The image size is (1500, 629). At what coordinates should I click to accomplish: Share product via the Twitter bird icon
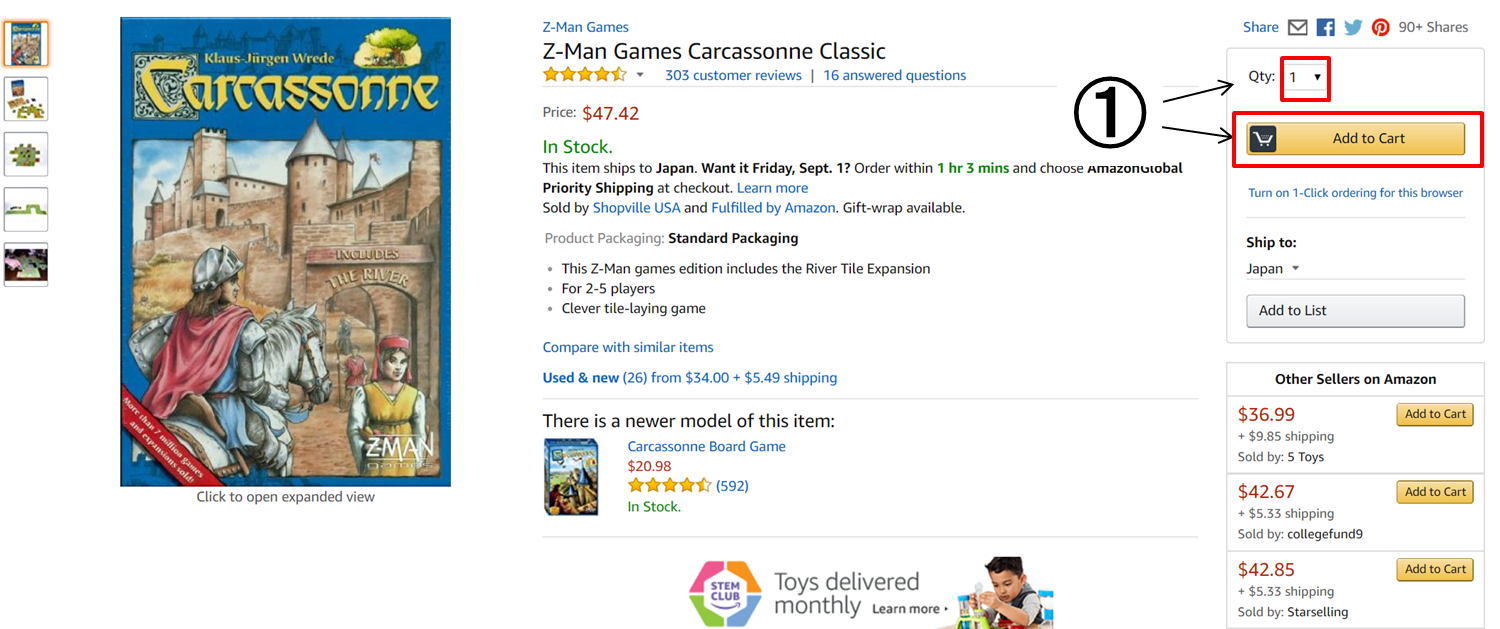click(1353, 28)
